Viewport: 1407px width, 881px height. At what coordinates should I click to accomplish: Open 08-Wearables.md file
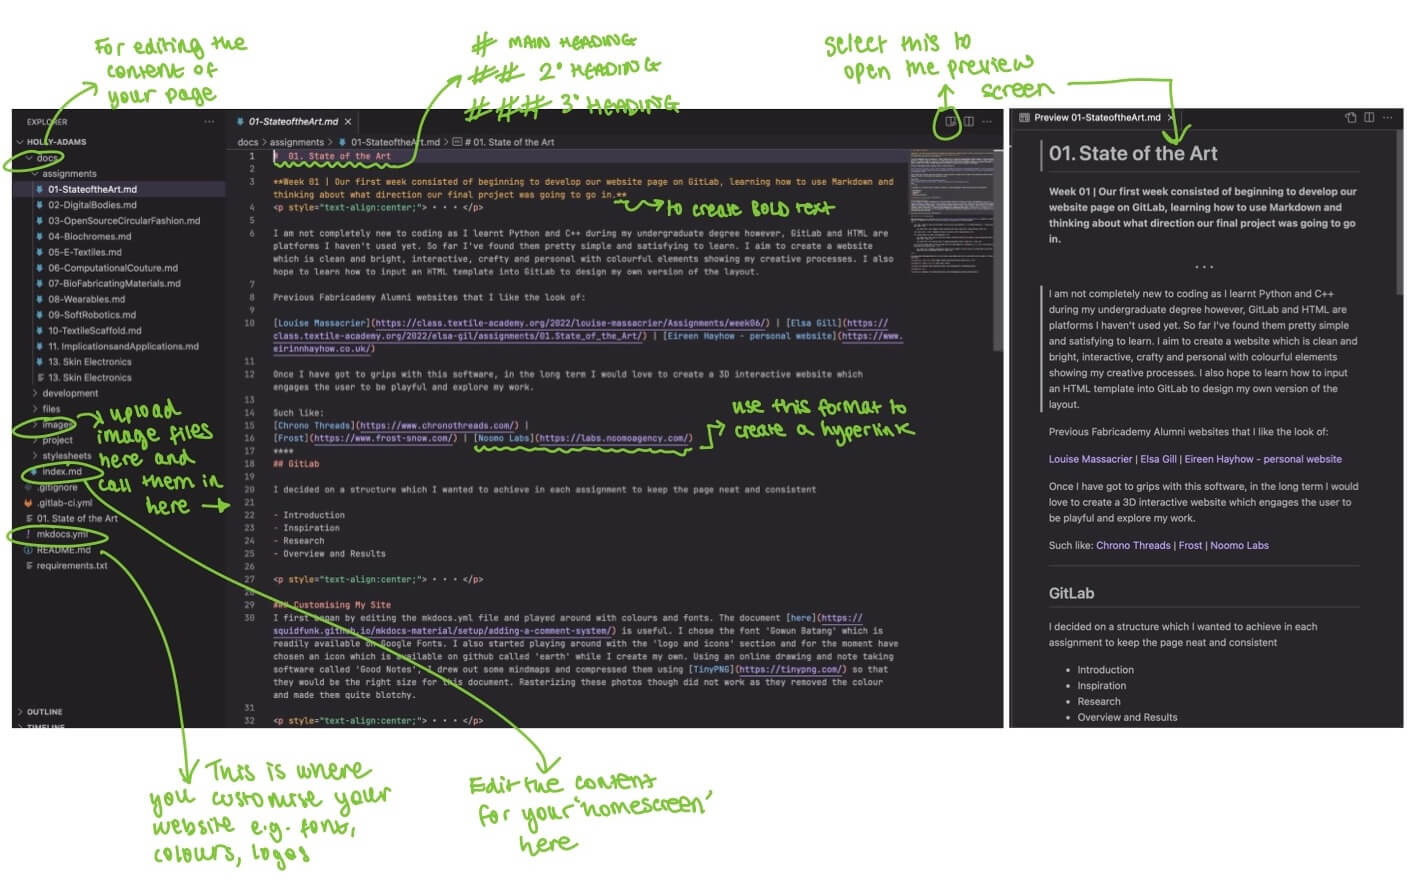pos(86,299)
